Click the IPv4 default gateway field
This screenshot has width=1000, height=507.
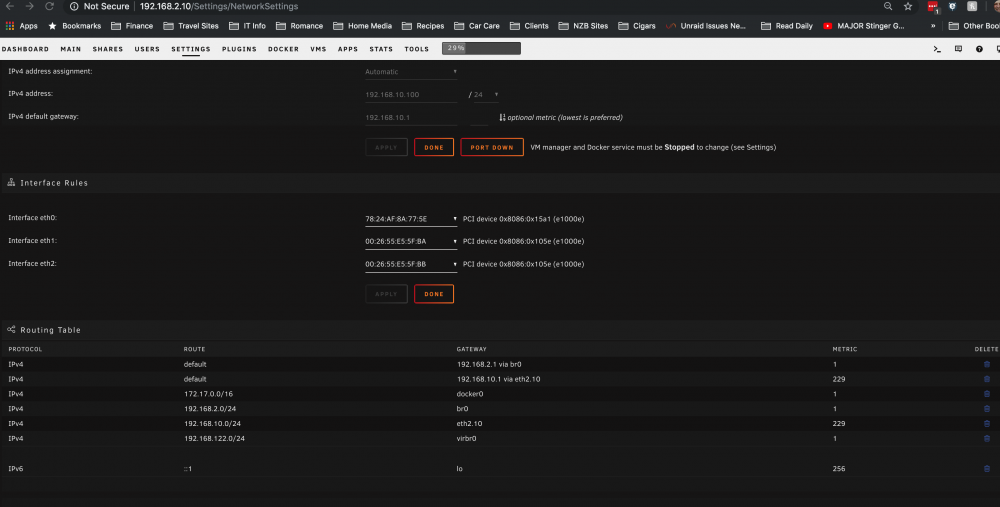pos(411,117)
